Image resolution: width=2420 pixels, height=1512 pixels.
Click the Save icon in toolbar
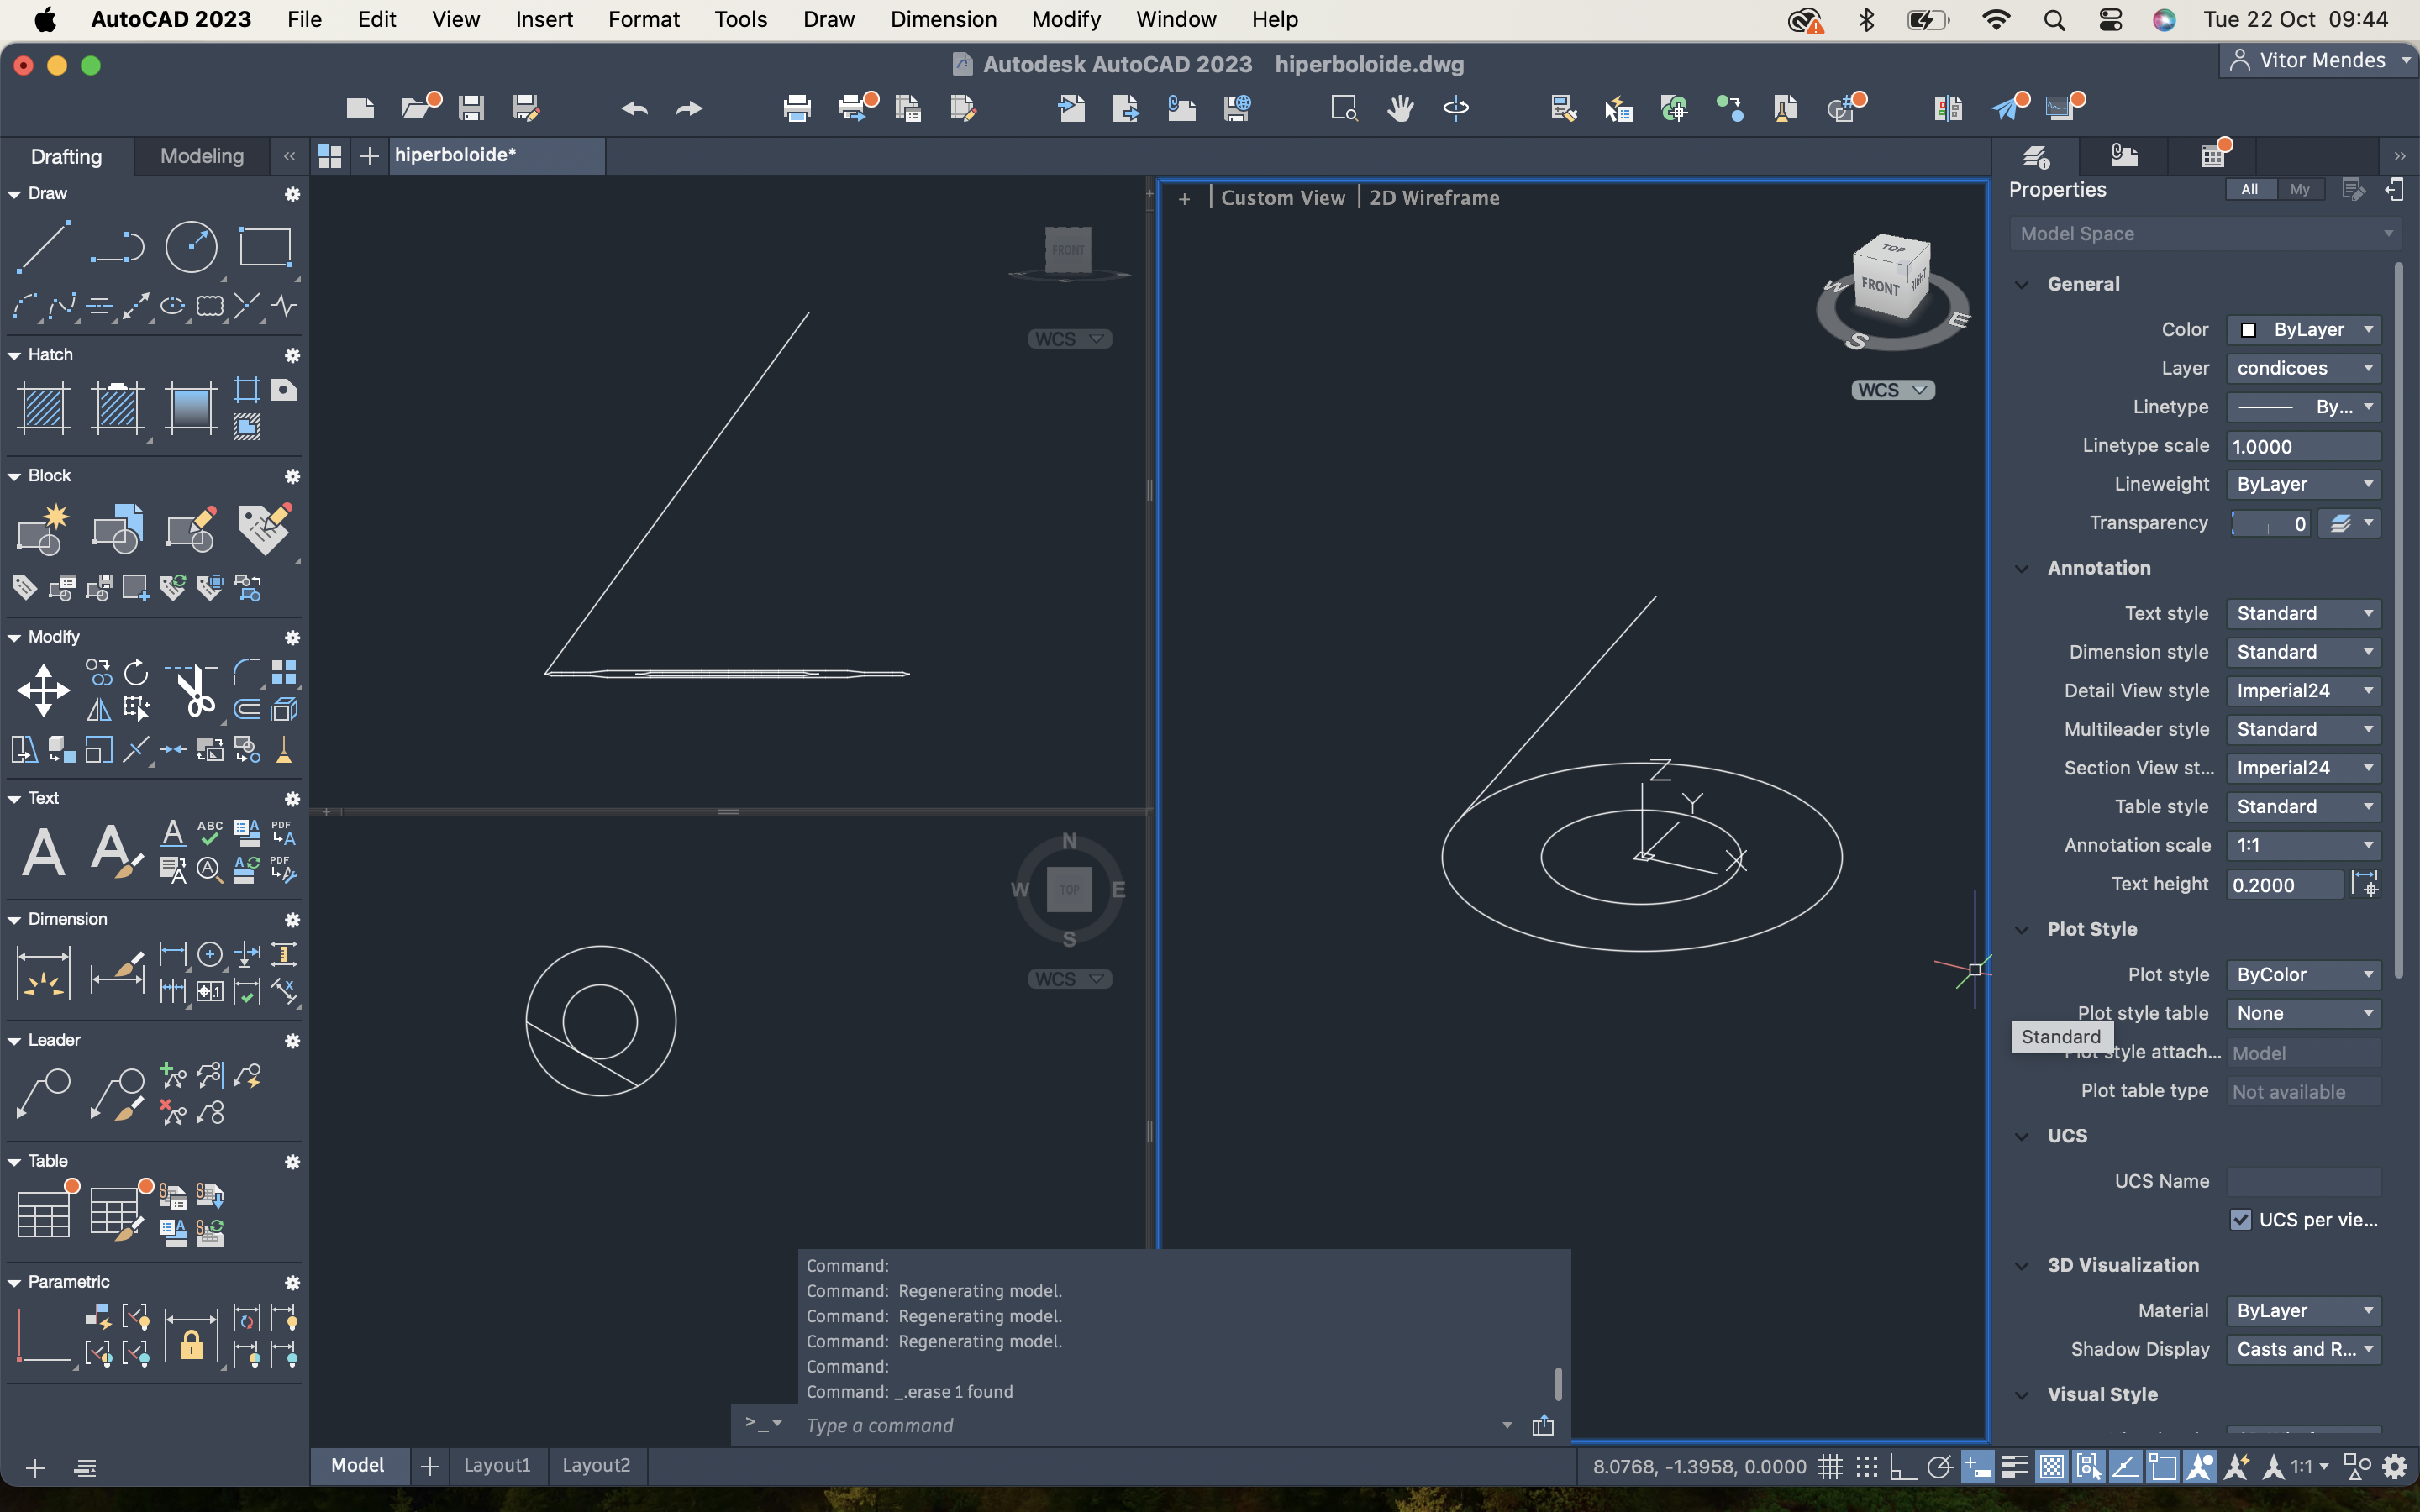471,108
